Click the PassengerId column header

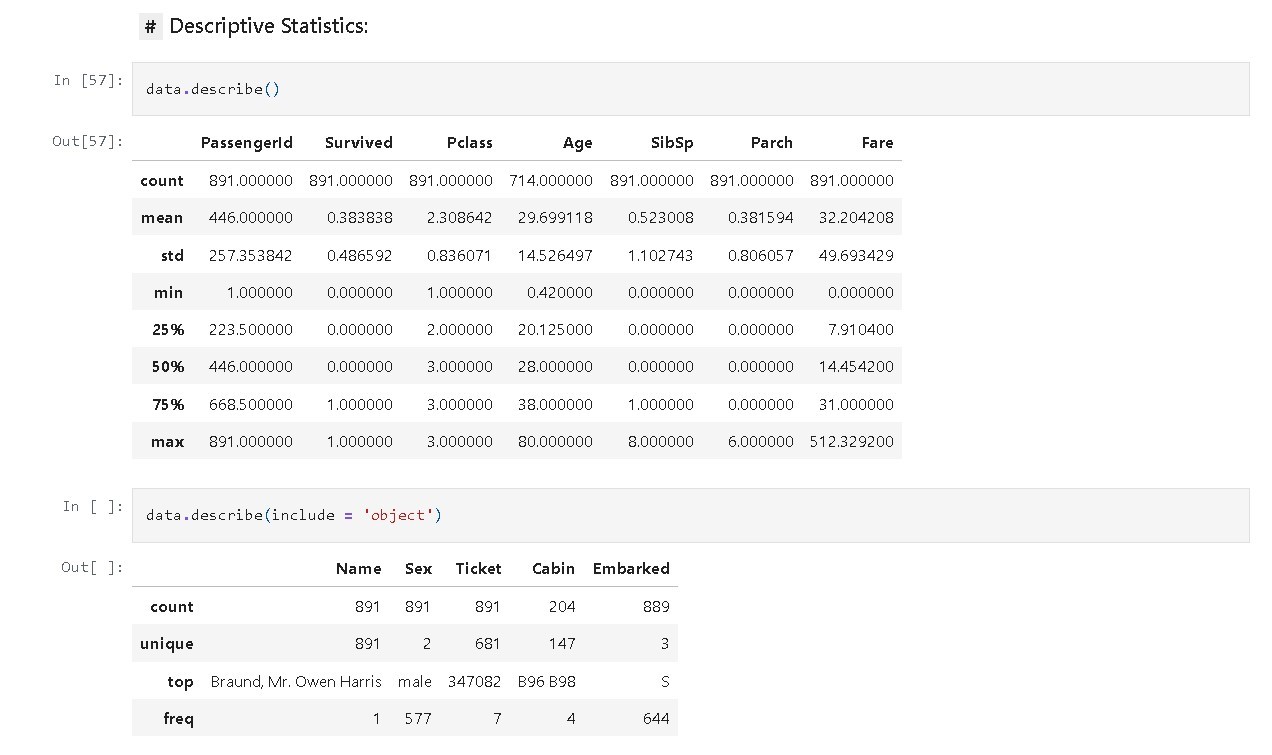(x=246, y=143)
